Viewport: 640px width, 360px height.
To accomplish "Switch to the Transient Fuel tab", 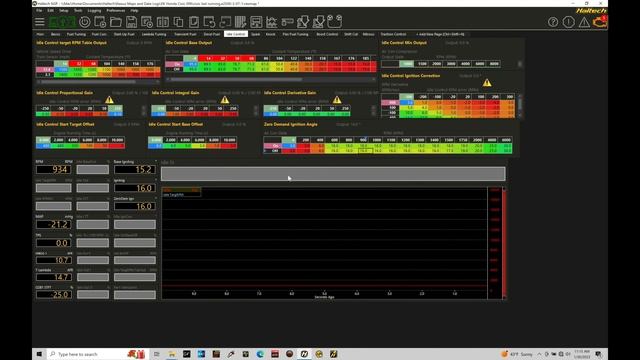I will 185,34.
